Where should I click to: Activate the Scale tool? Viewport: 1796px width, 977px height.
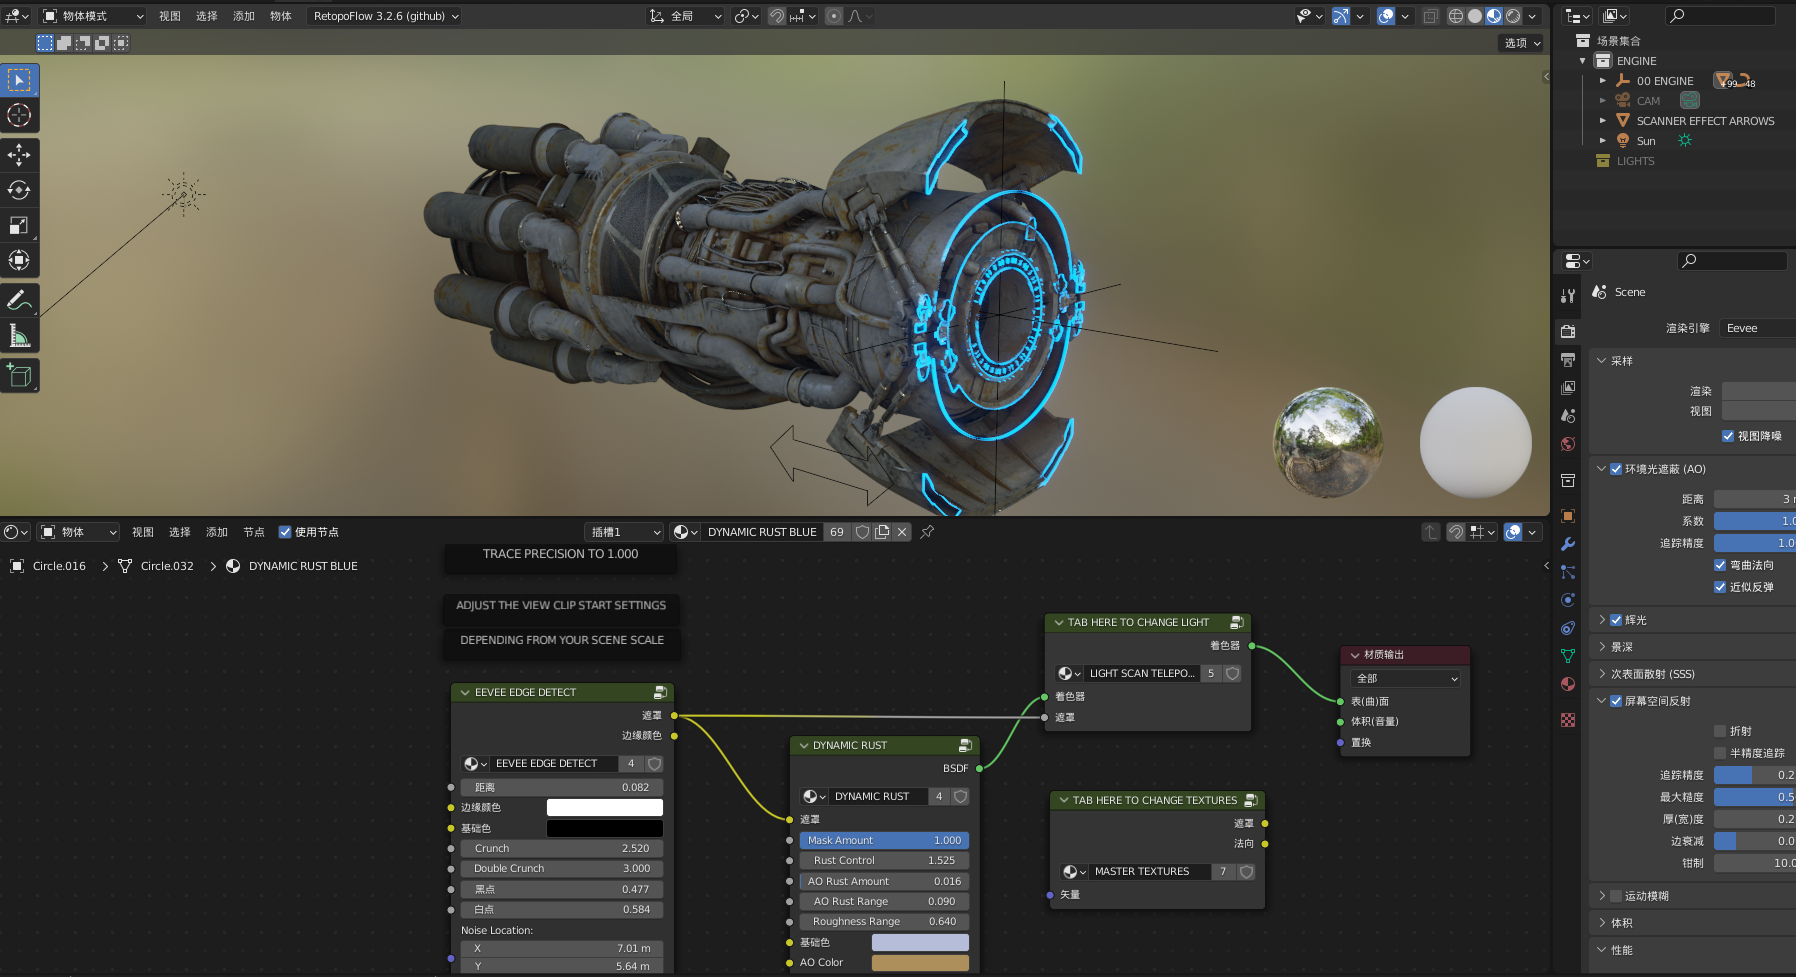[x=19, y=225]
